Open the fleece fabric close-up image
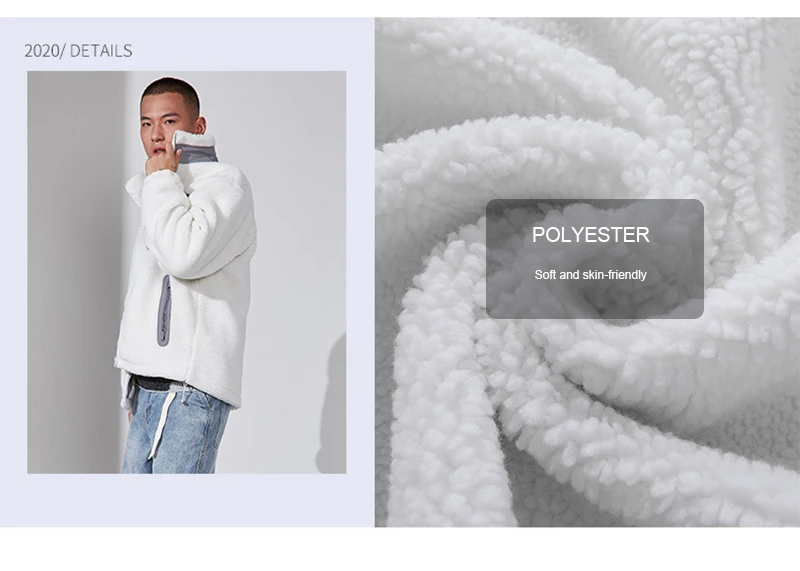 coord(587,272)
